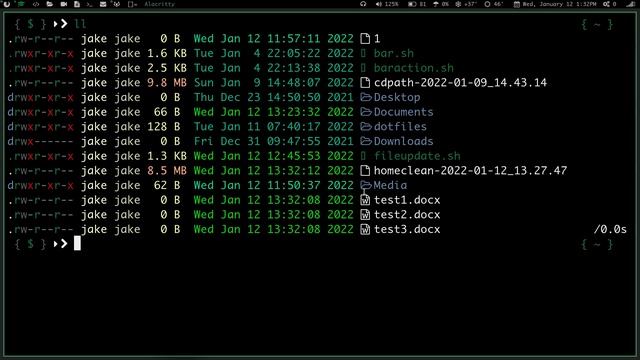Click the Word document icon beside test3.docx
640x360 pixels.
(365, 229)
